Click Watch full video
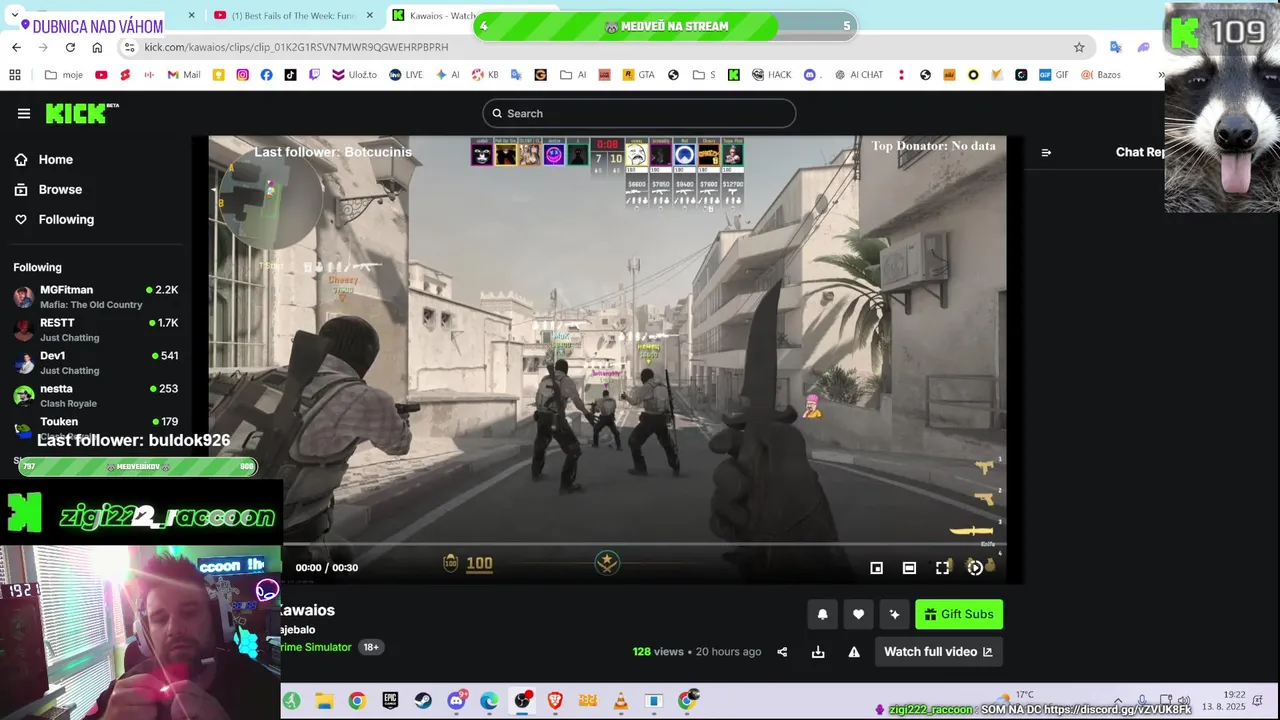 click(x=938, y=652)
